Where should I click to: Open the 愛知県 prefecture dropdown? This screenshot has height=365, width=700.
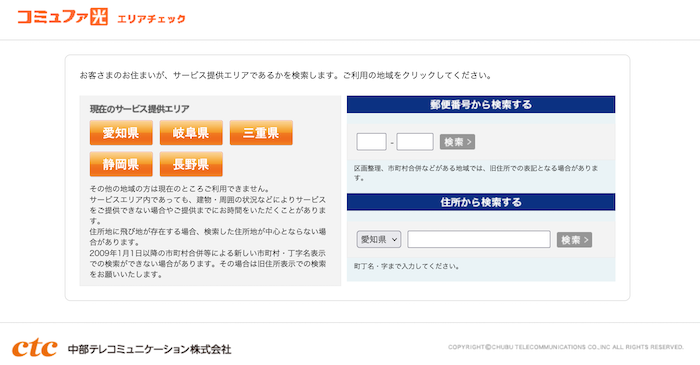click(x=379, y=240)
